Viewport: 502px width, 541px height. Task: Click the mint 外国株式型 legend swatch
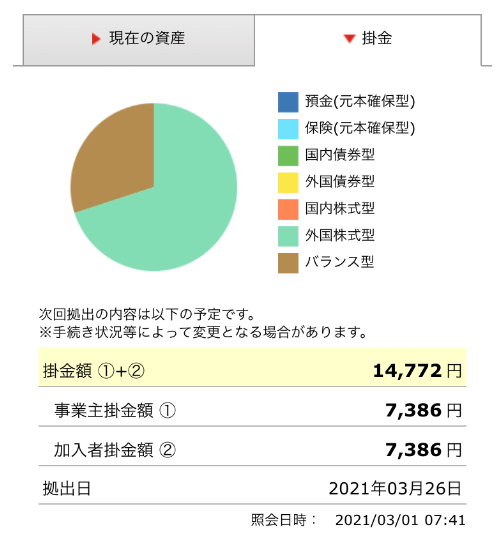(288, 236)
